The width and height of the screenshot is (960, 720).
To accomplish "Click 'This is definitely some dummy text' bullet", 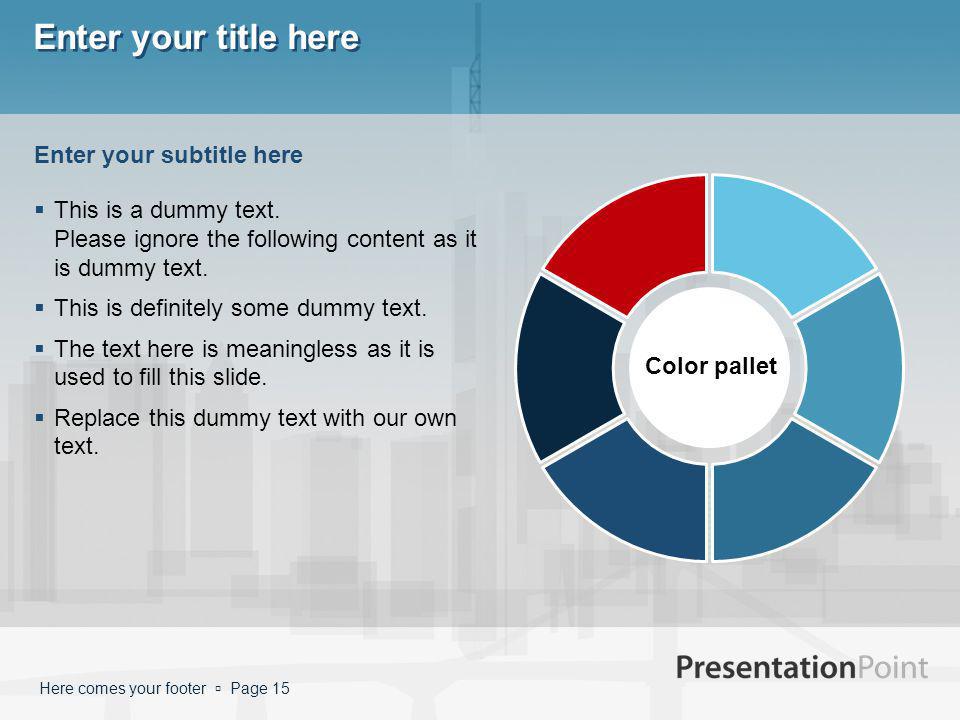I will tap(240, 308).
